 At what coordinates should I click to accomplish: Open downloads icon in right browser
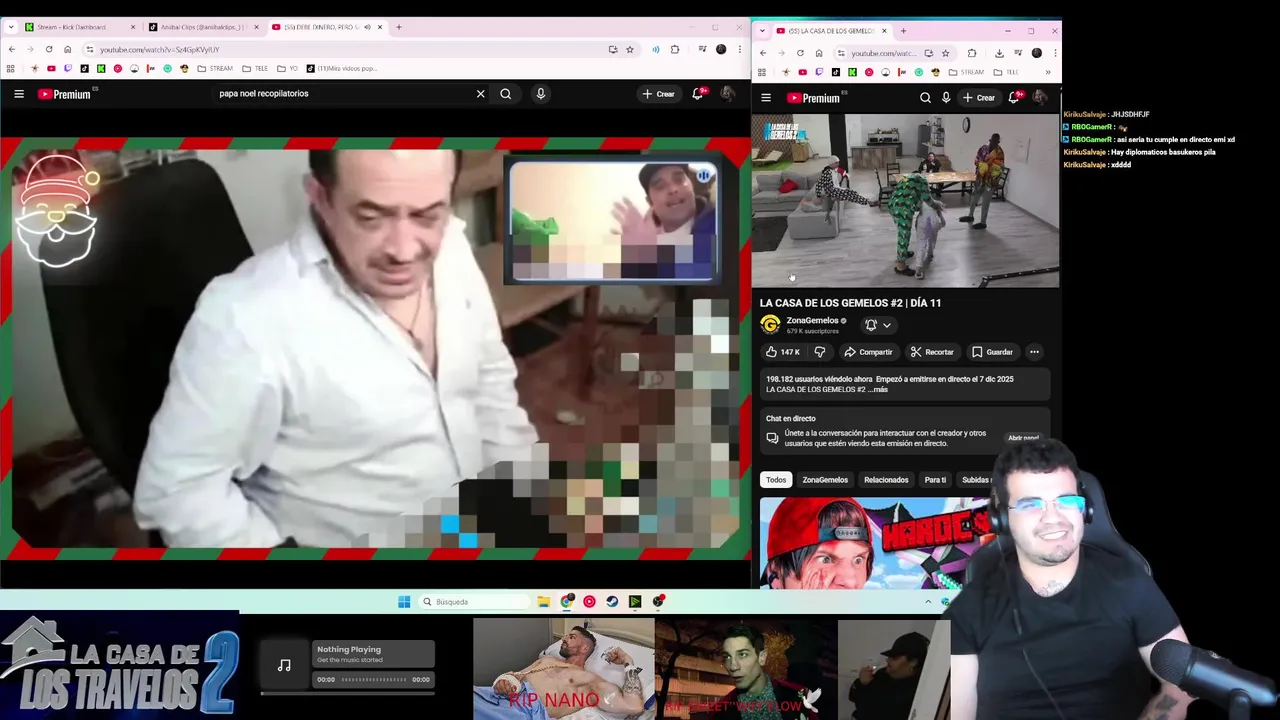(x=999, y=53)
